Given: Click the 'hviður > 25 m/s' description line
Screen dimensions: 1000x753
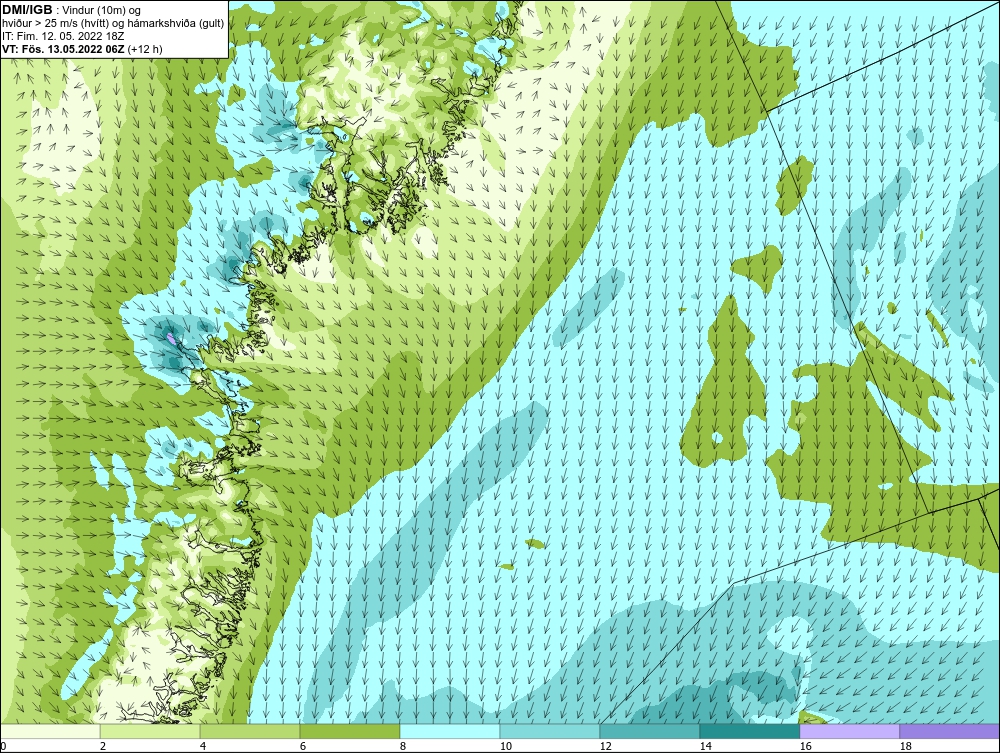Looking at the screenshot, I should pyautogui.click(x=113, y=24).
